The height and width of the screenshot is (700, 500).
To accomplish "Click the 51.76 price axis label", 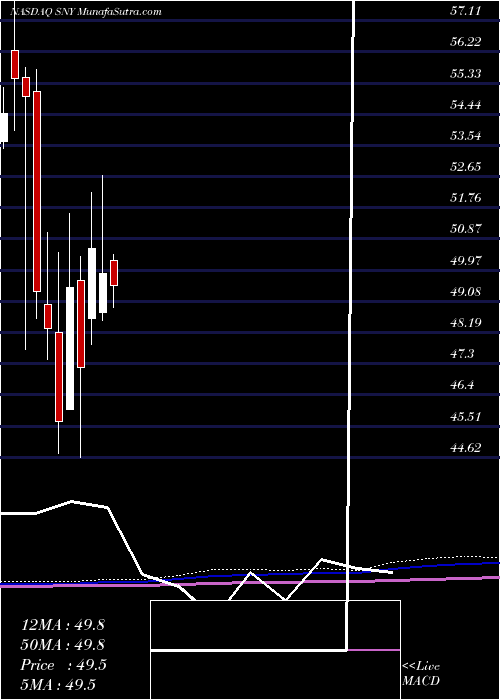I will 465,198.
